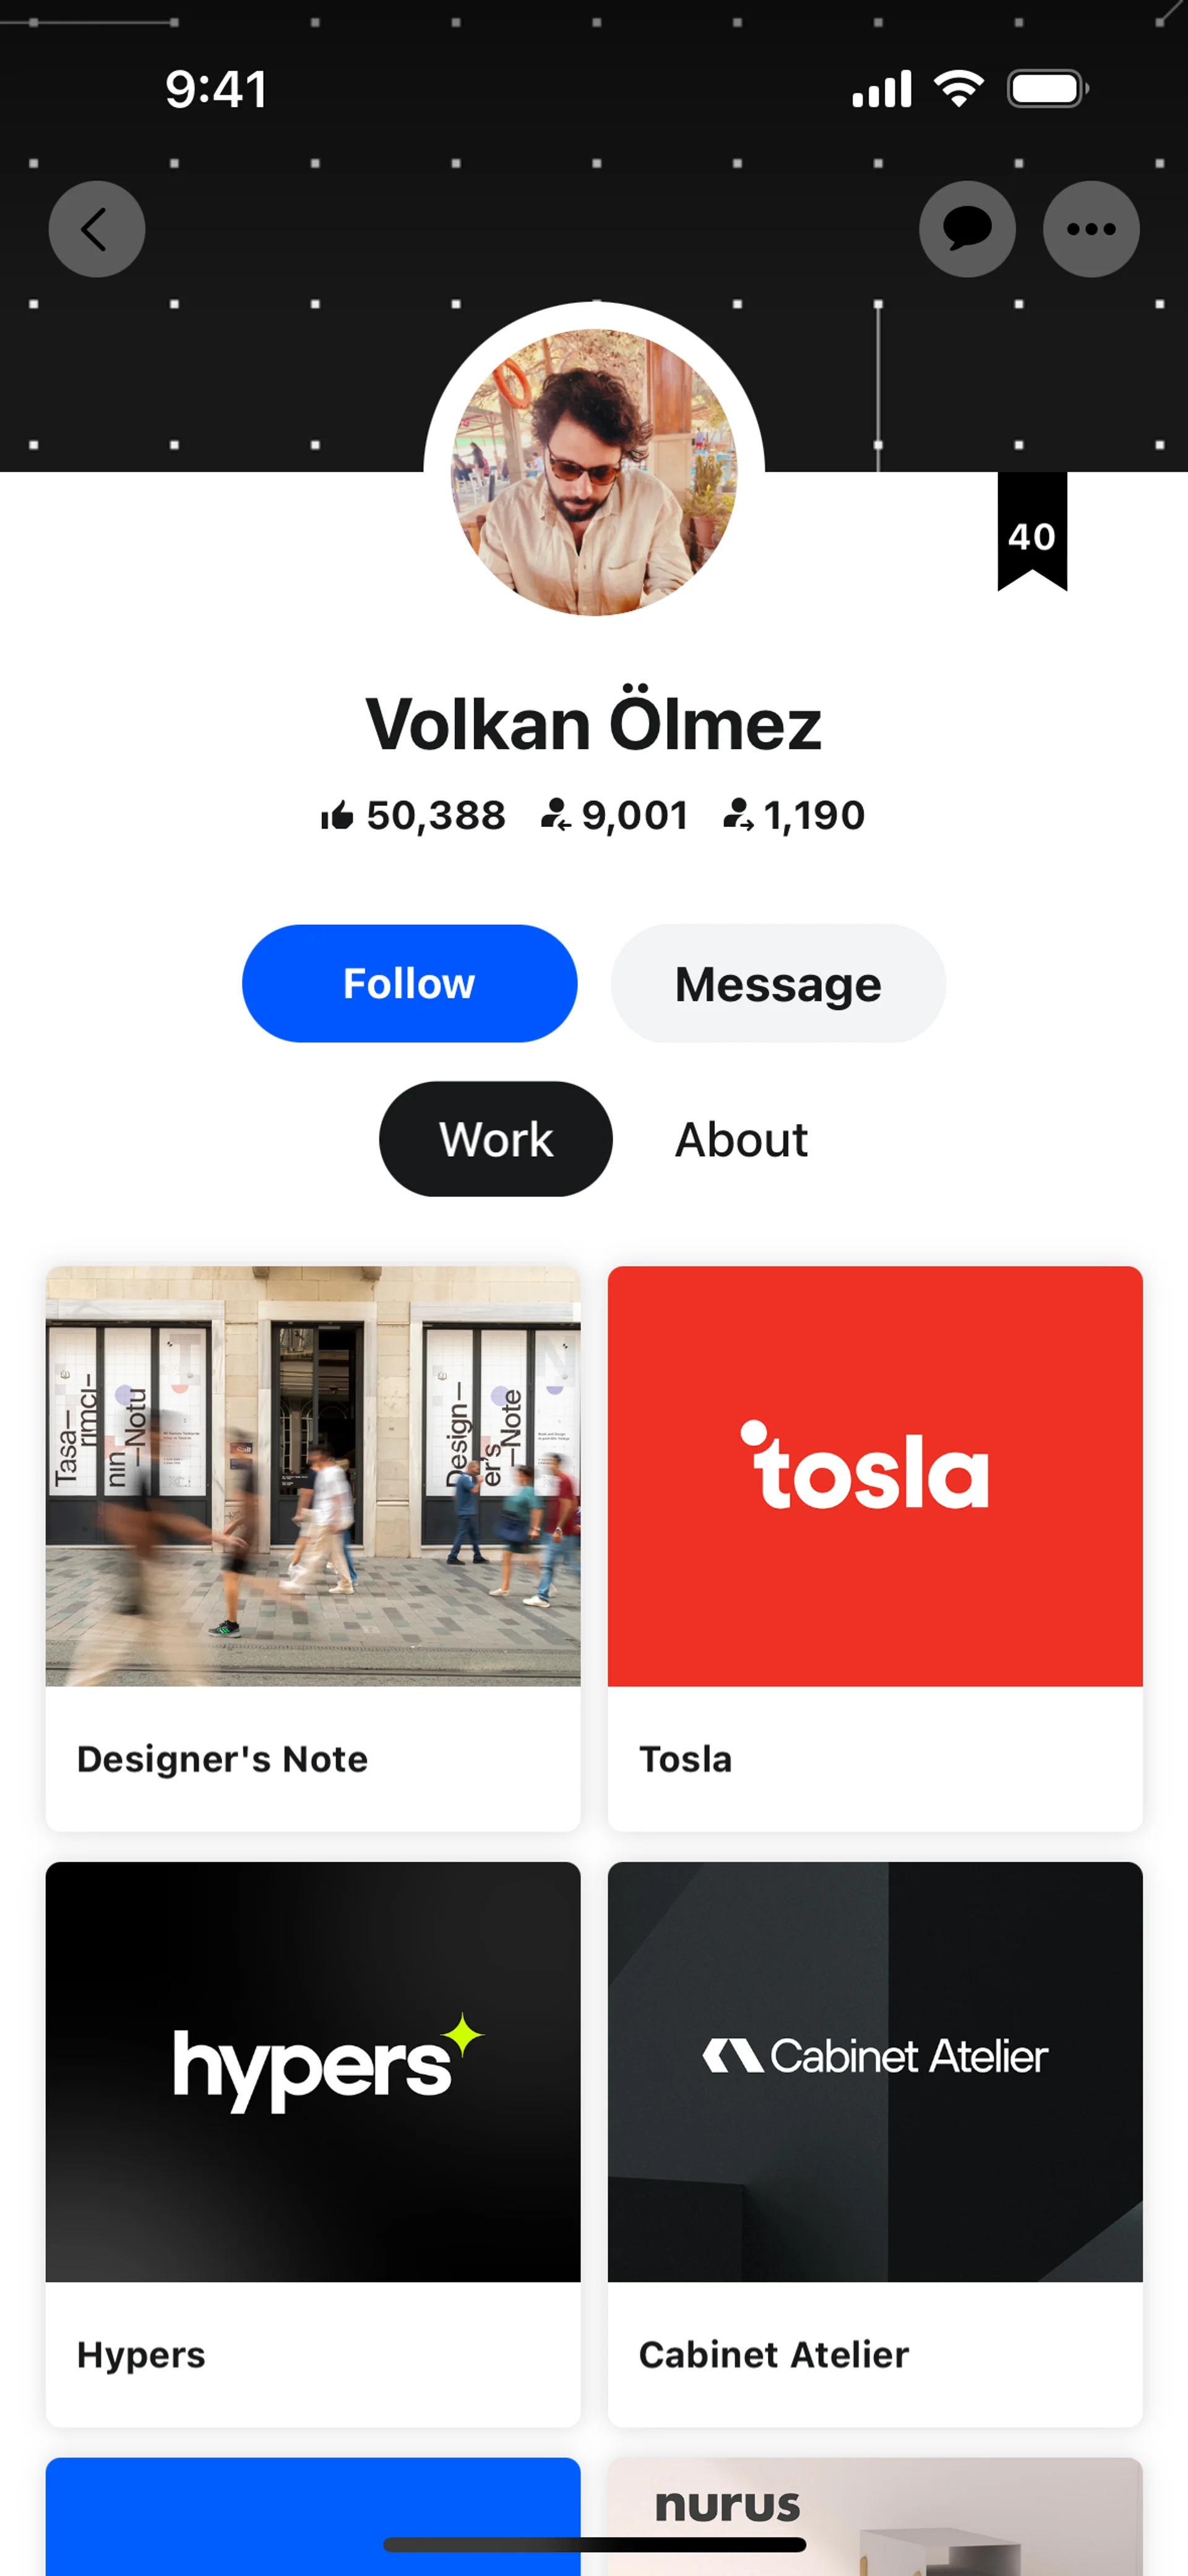Open the red Tosla project thumbnail
This screenshot has width=1188, height=2576.
[x=875, y=1476]
